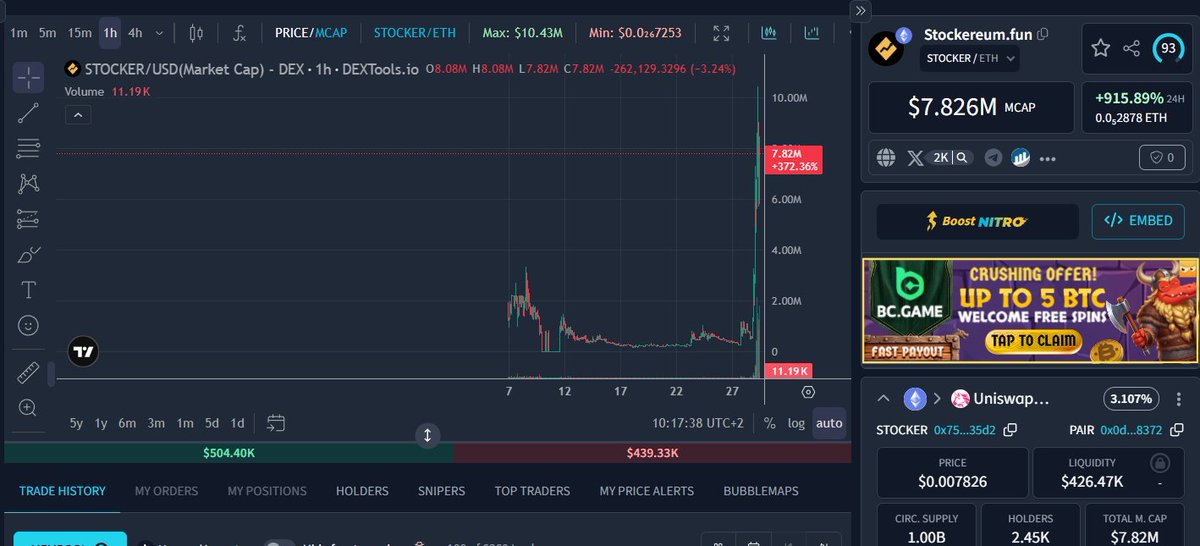The height and width of the screenshot is (546, 1200).
Task: Click the chart panel height adjuster handle
Action: tap(427, 436)
